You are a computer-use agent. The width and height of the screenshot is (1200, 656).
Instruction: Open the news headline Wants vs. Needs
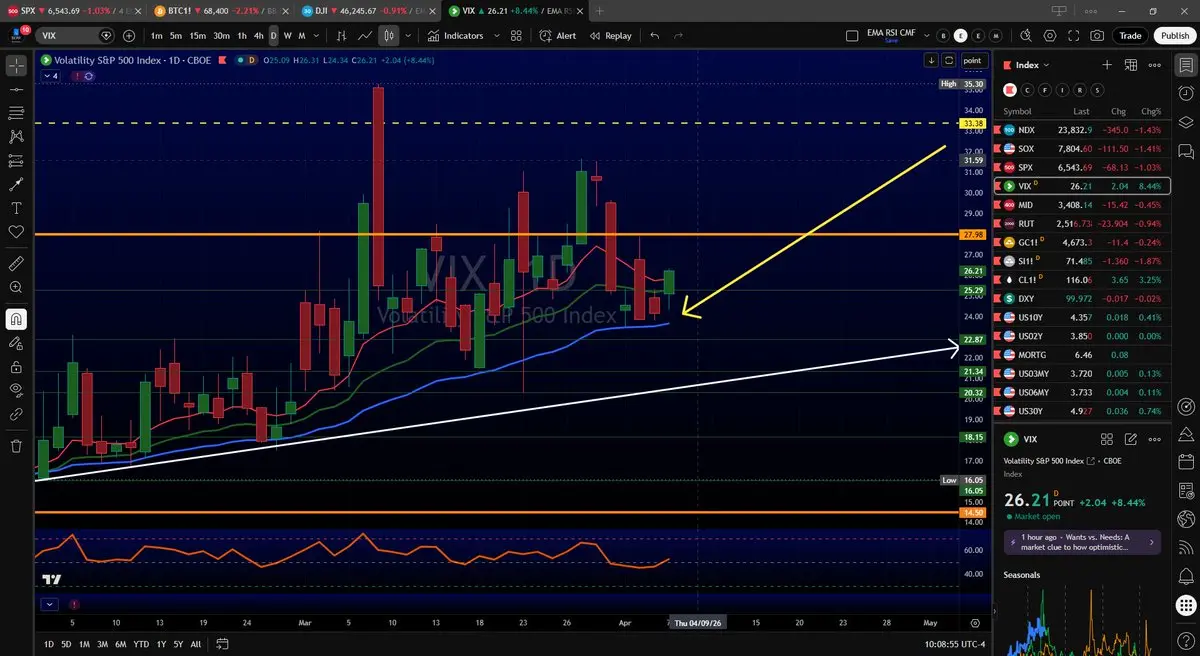point(1082,542)
